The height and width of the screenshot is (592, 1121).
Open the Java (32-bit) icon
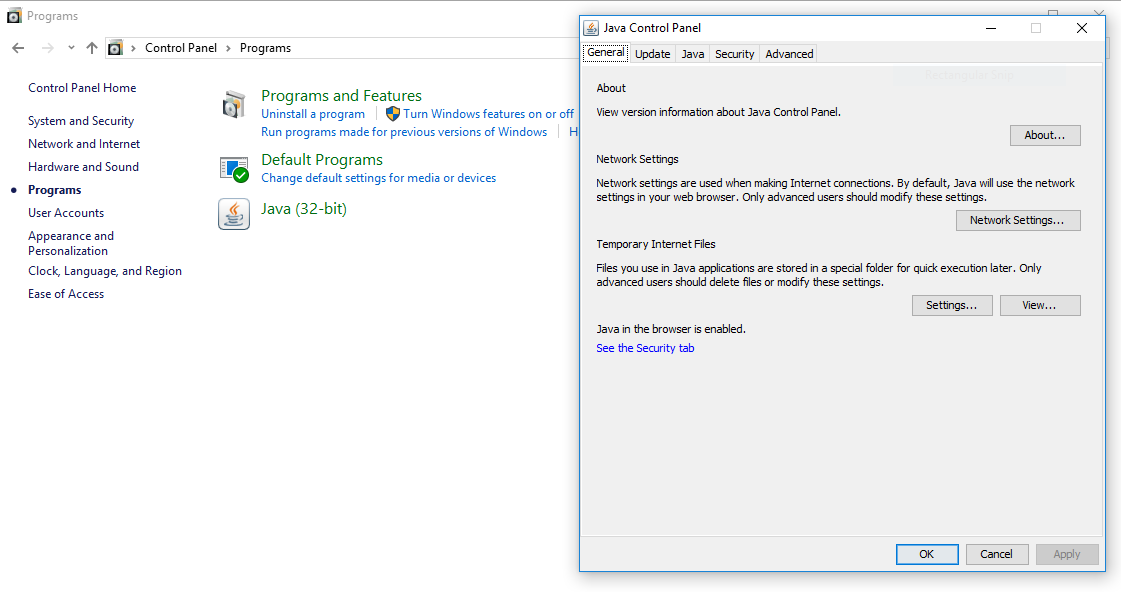(234, 214)
